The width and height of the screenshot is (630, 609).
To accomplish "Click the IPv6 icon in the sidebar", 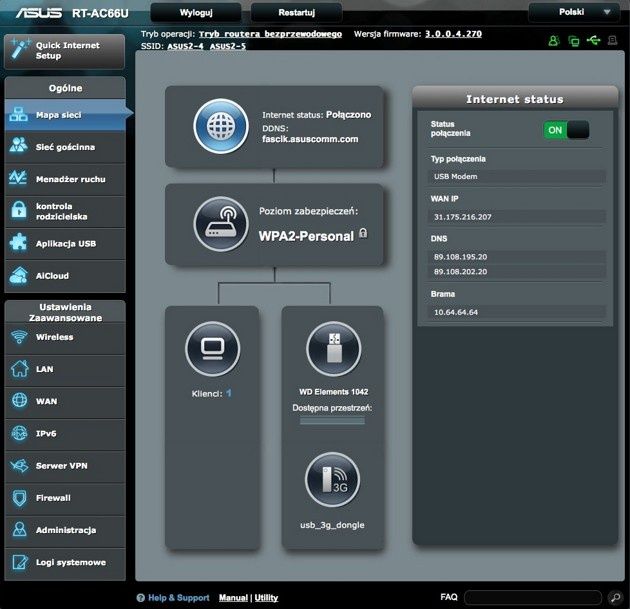I will point(19,433).
